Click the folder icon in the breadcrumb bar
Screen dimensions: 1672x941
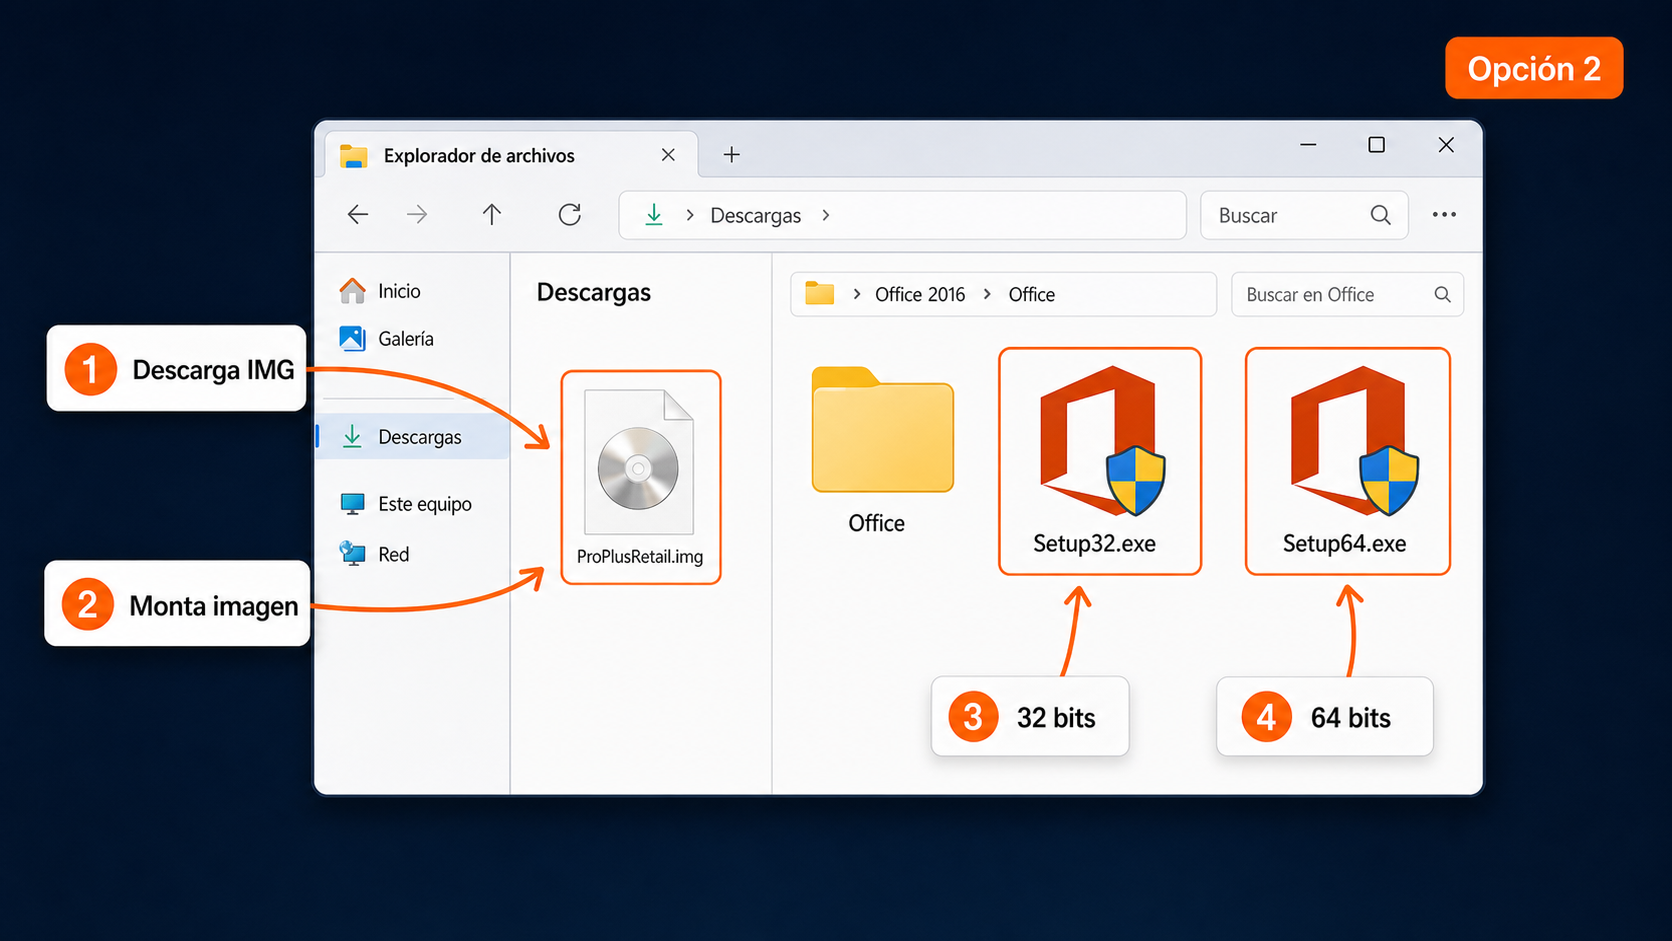[x=820, y=293]
